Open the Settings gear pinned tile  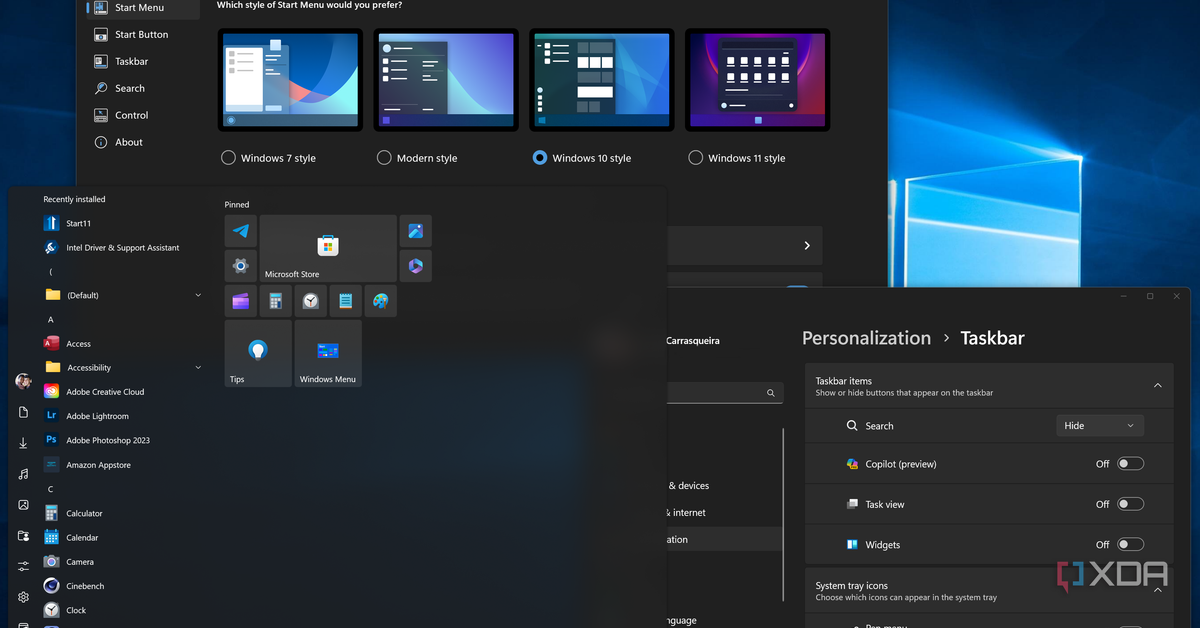(241, 266)
